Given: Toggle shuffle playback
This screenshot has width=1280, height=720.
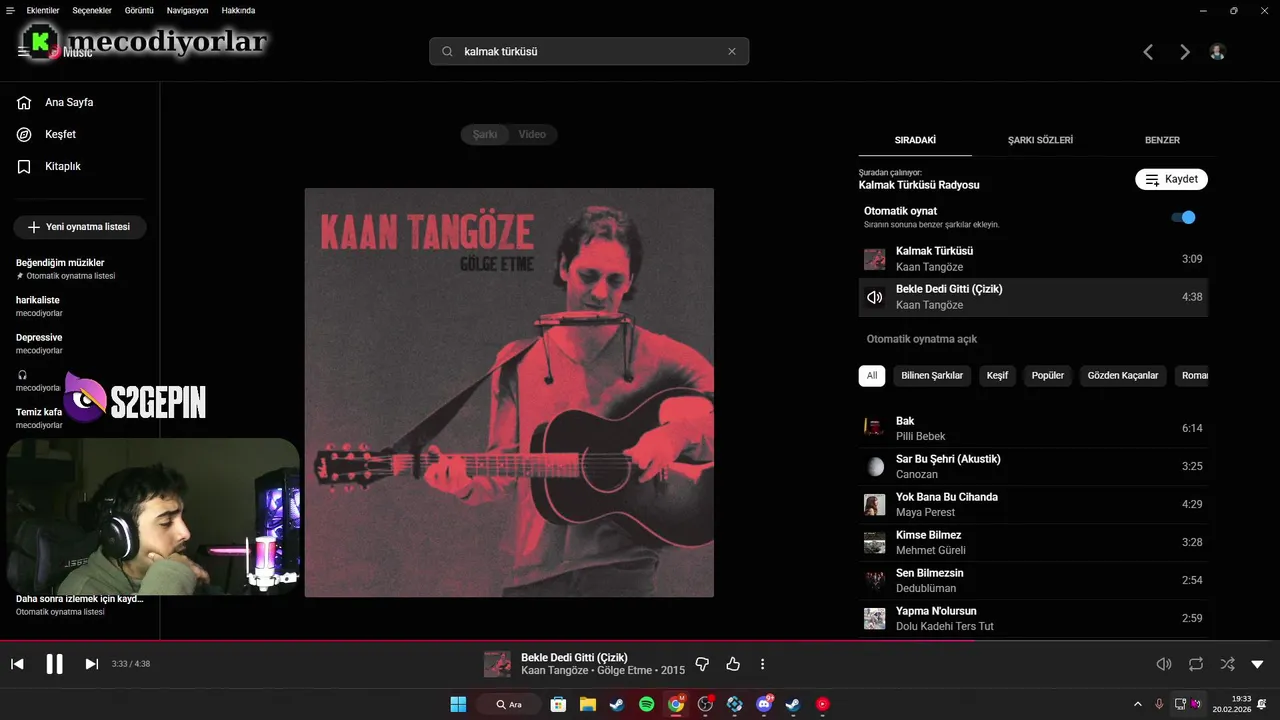Looking at the screenshot, I should [1227, 664].
